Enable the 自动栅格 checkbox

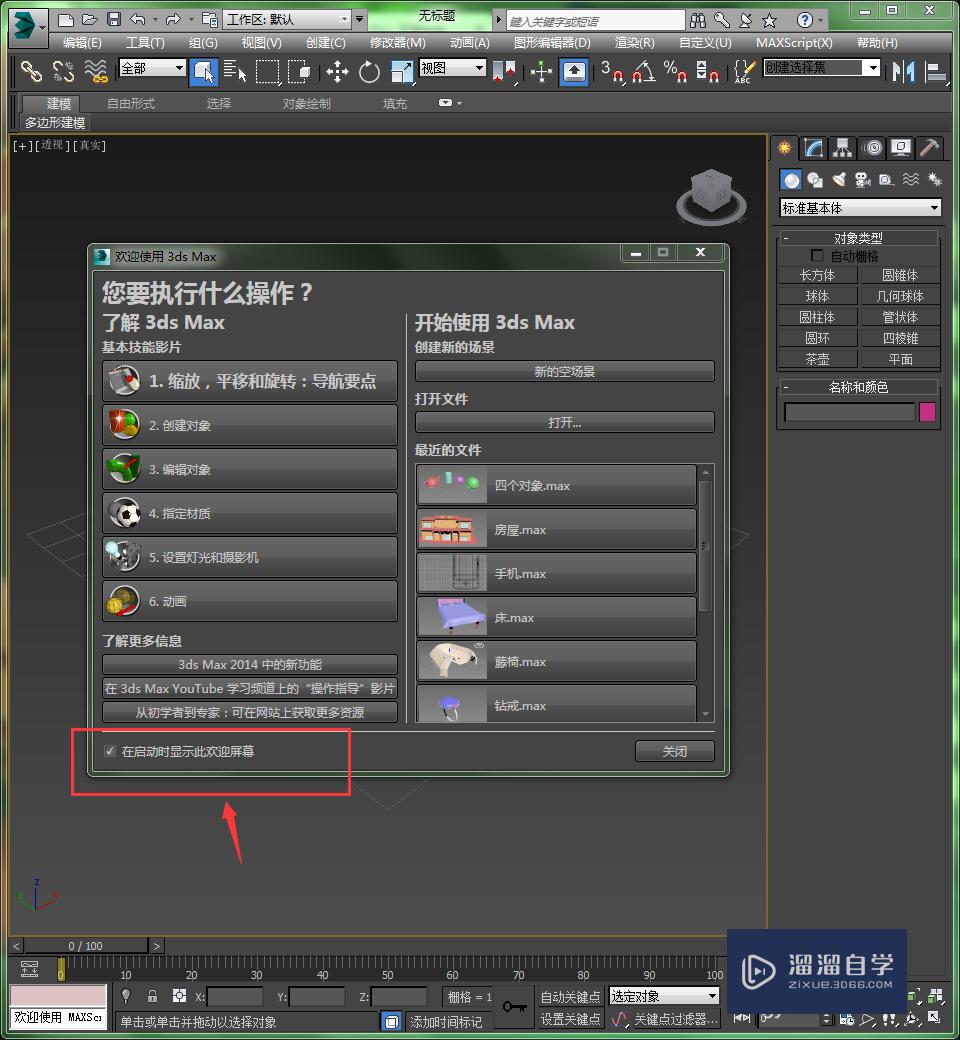817,255
